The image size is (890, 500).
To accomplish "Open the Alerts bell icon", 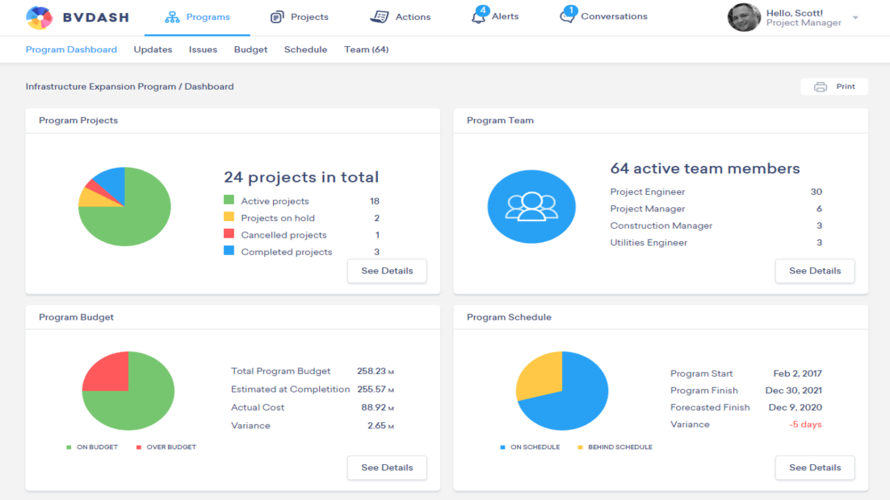I will (x=479, y=16).
